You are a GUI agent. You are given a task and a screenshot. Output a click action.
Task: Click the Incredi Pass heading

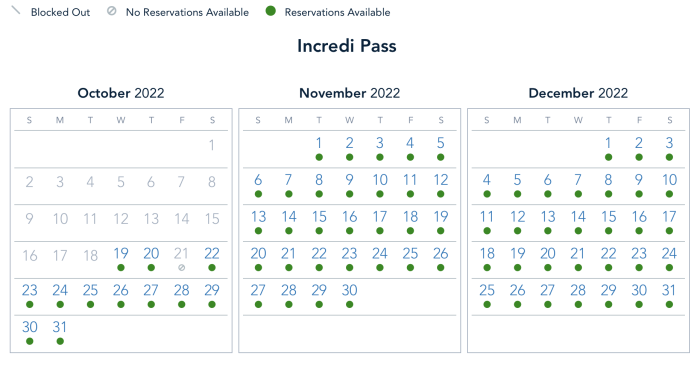click(347, 46)
